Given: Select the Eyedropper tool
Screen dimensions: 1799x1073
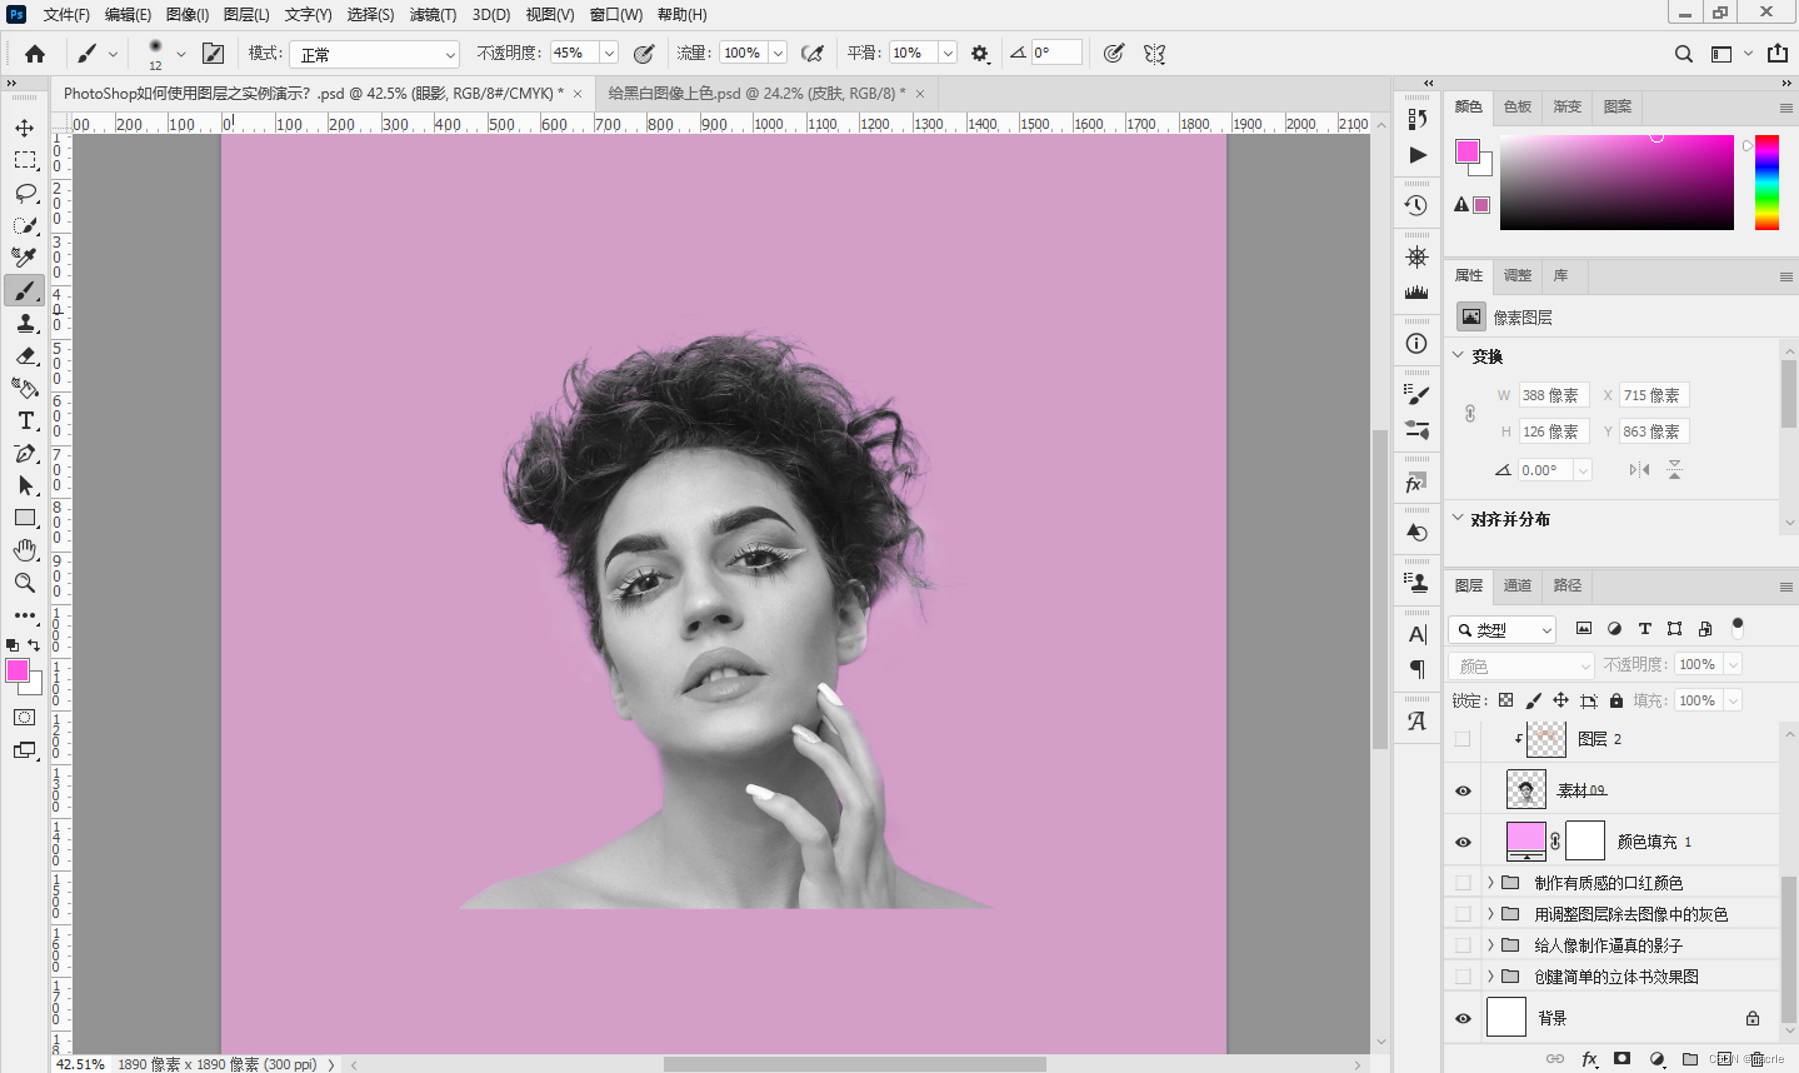Looking at the screenshot, I should (x=25, y=257).
